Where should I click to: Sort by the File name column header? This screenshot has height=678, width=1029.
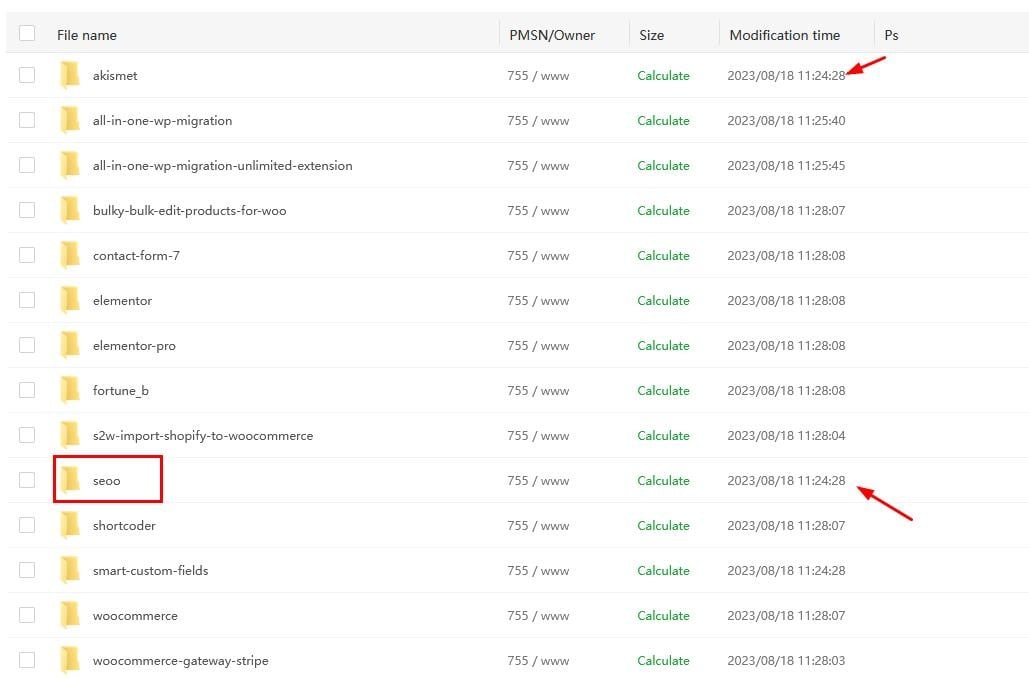87,35
